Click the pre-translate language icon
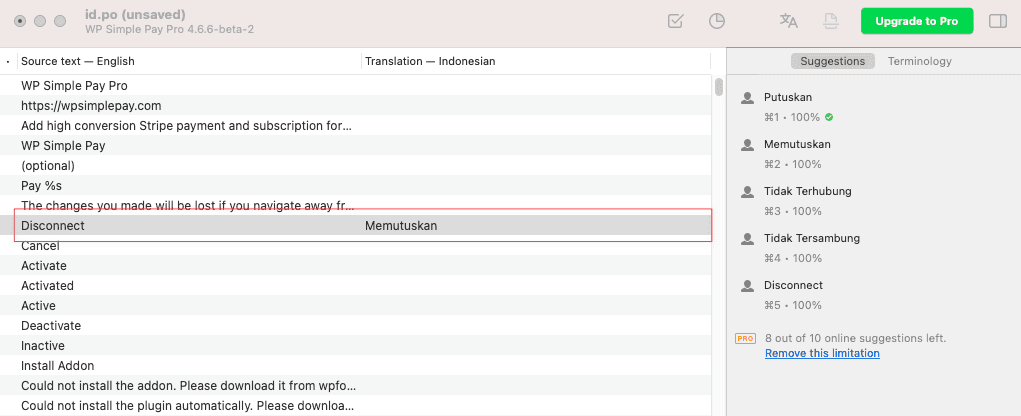This screenshot has height=416, width=1021. coord(789,21)
